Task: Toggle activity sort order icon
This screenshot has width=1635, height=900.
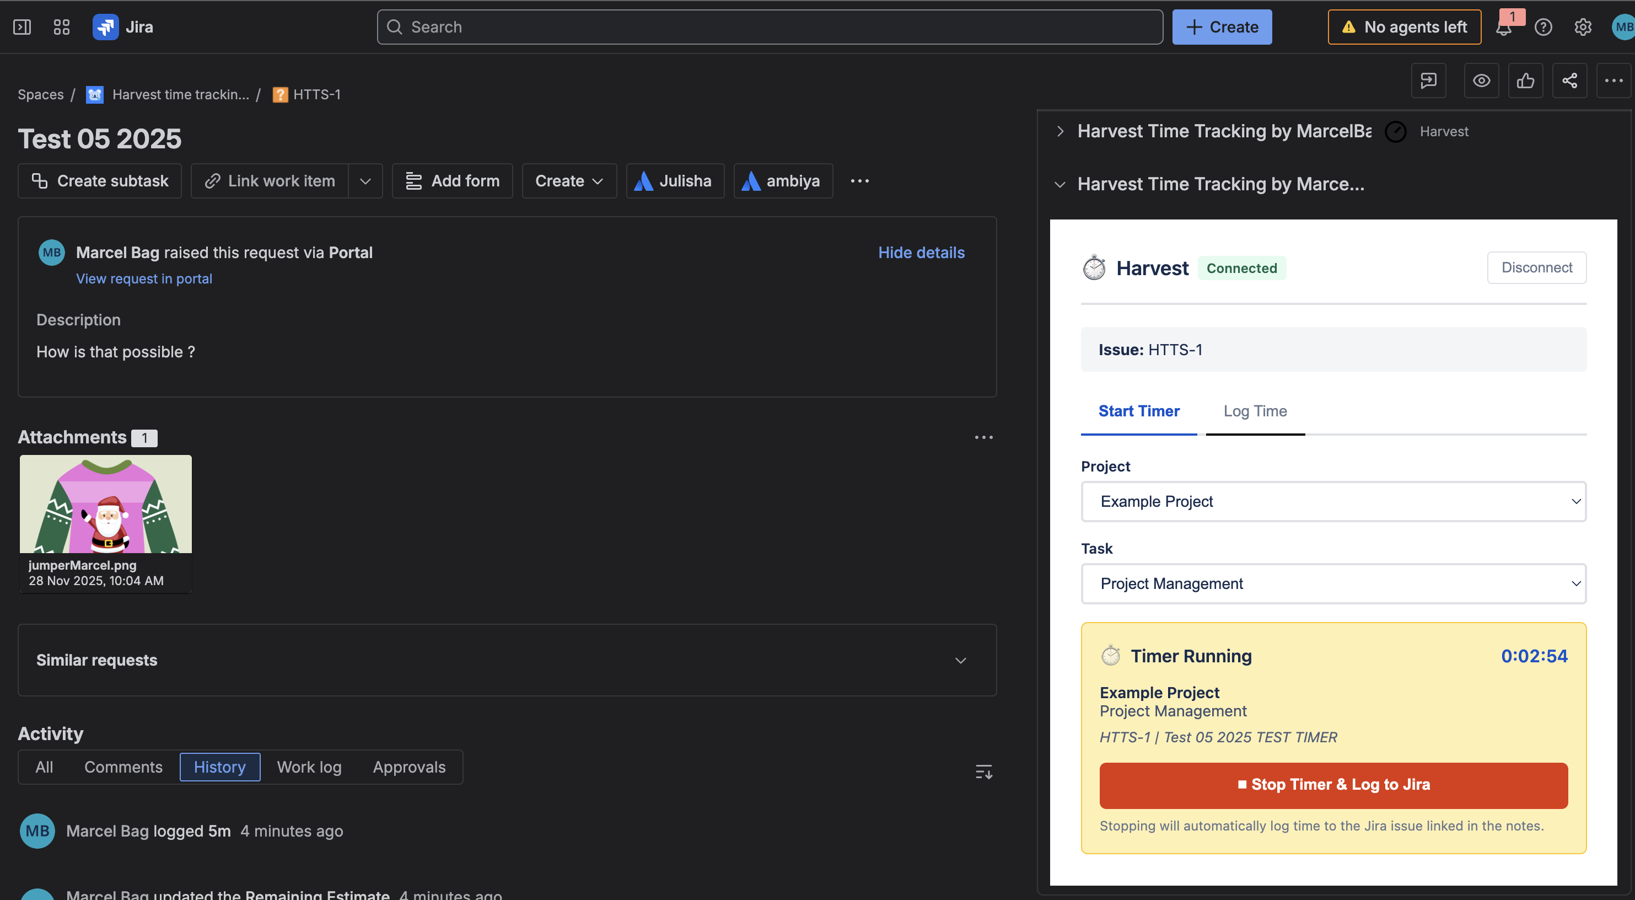Action: coord(983,771)
